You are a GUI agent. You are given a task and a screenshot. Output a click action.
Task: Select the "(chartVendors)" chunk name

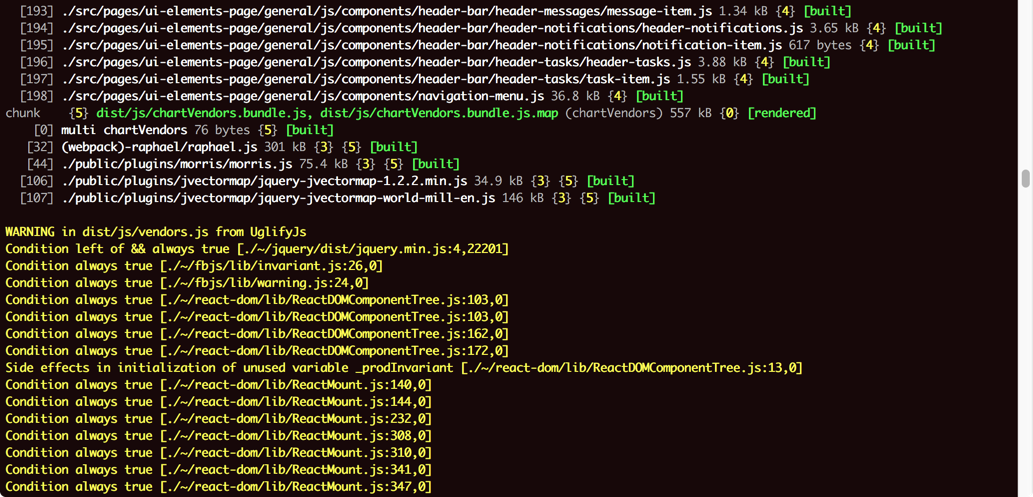coord(613,113)
